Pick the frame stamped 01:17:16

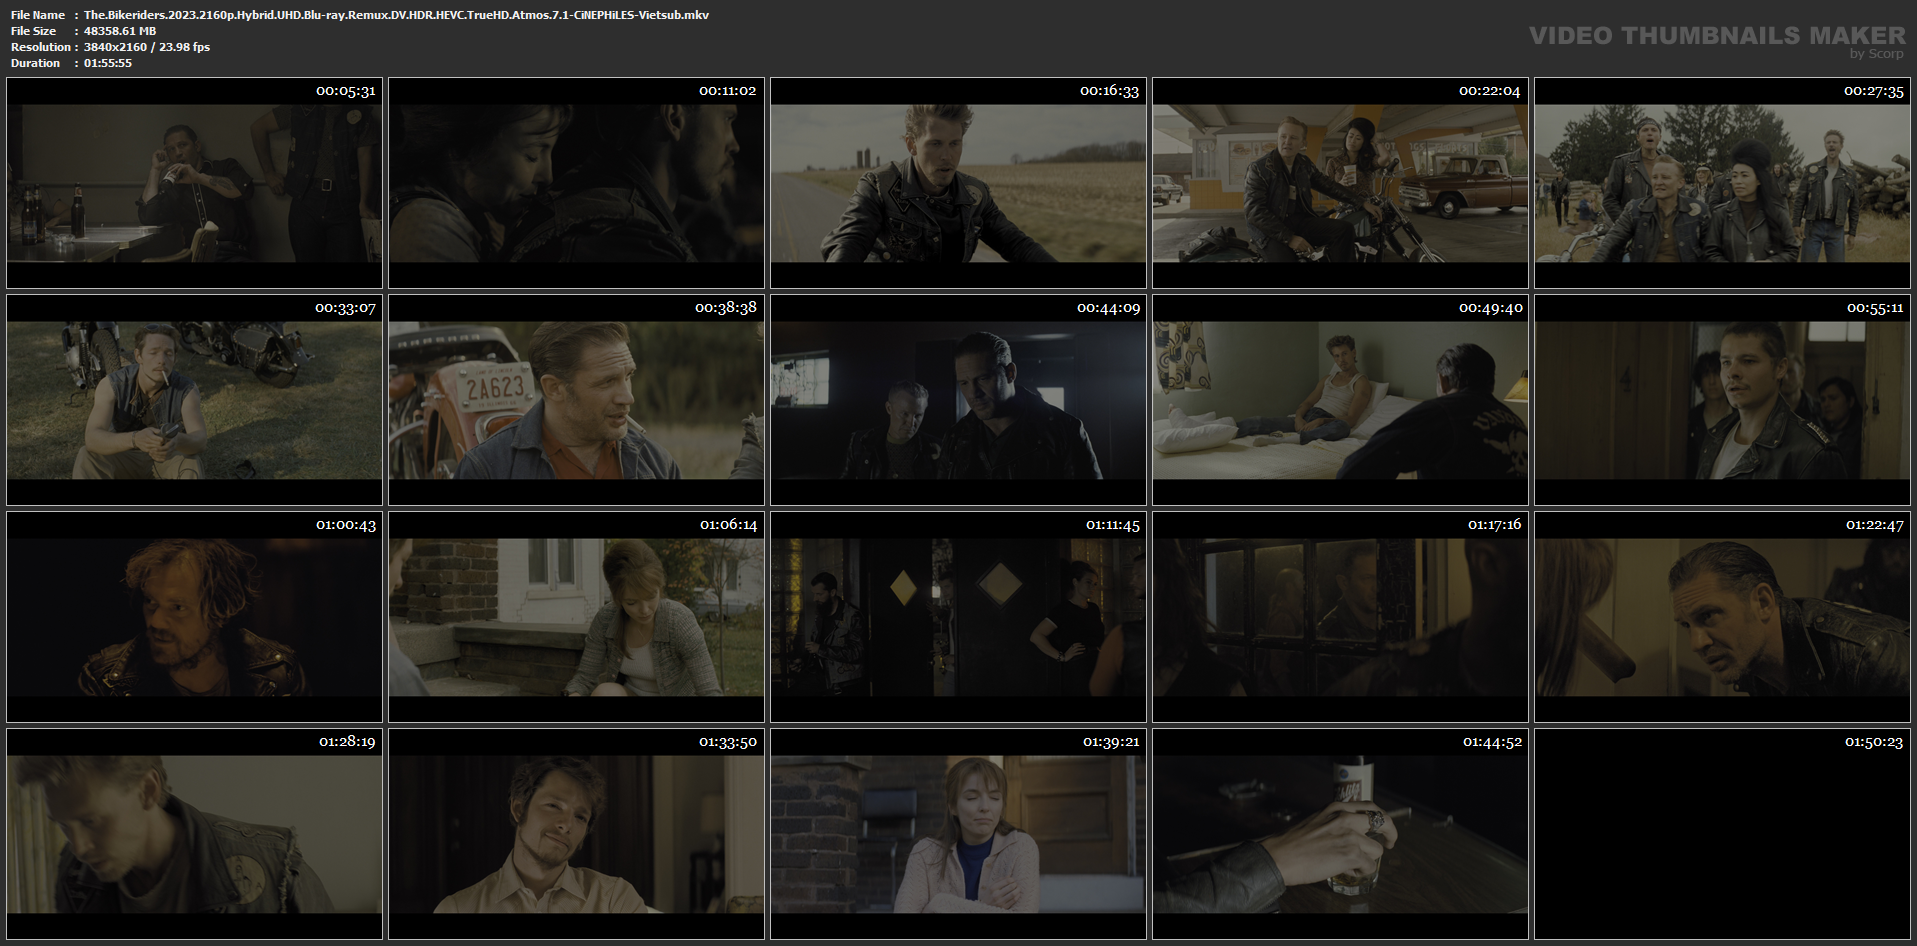point(1340,617)
